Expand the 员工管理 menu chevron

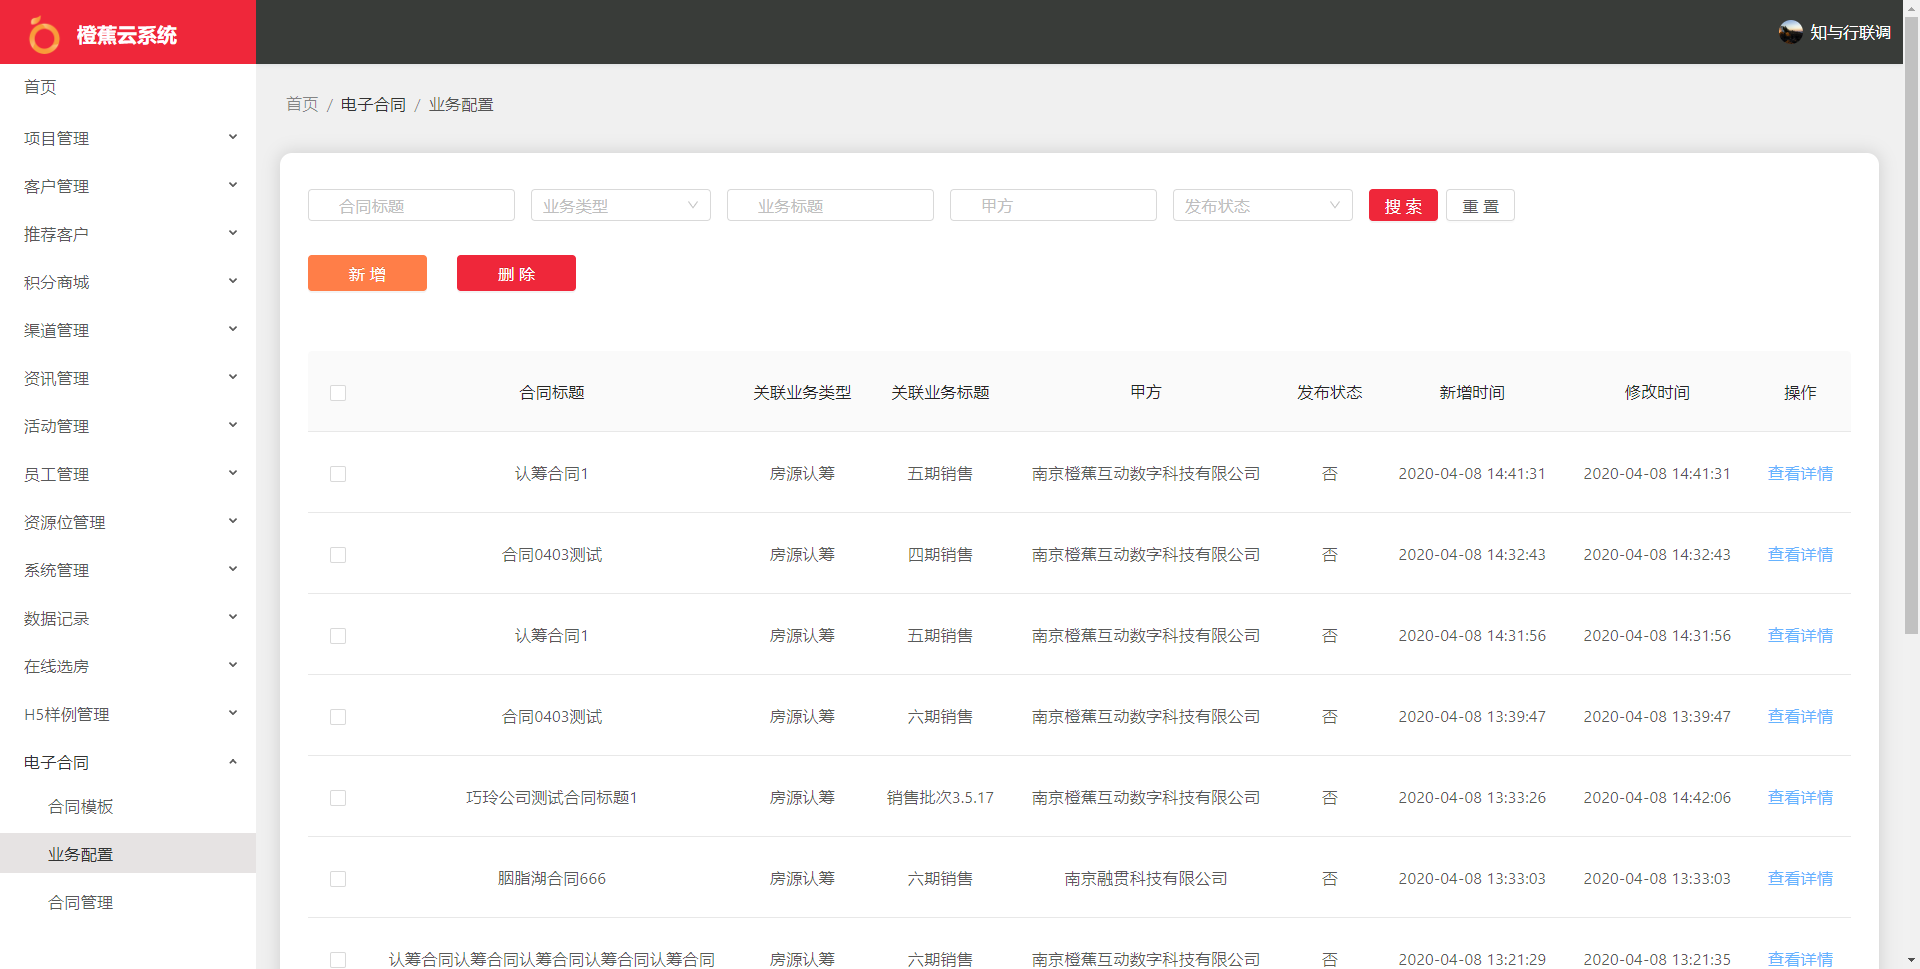(233, 473)
